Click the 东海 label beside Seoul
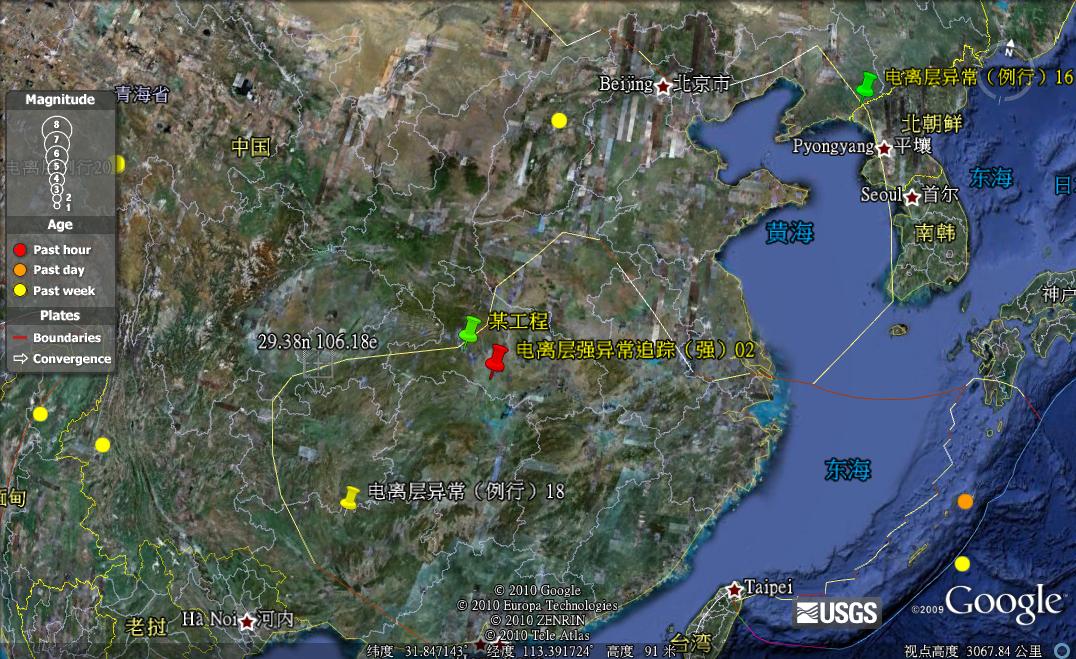Image resolution: width=1076 pixels, height=659 pixels. [x=991, y=178]
